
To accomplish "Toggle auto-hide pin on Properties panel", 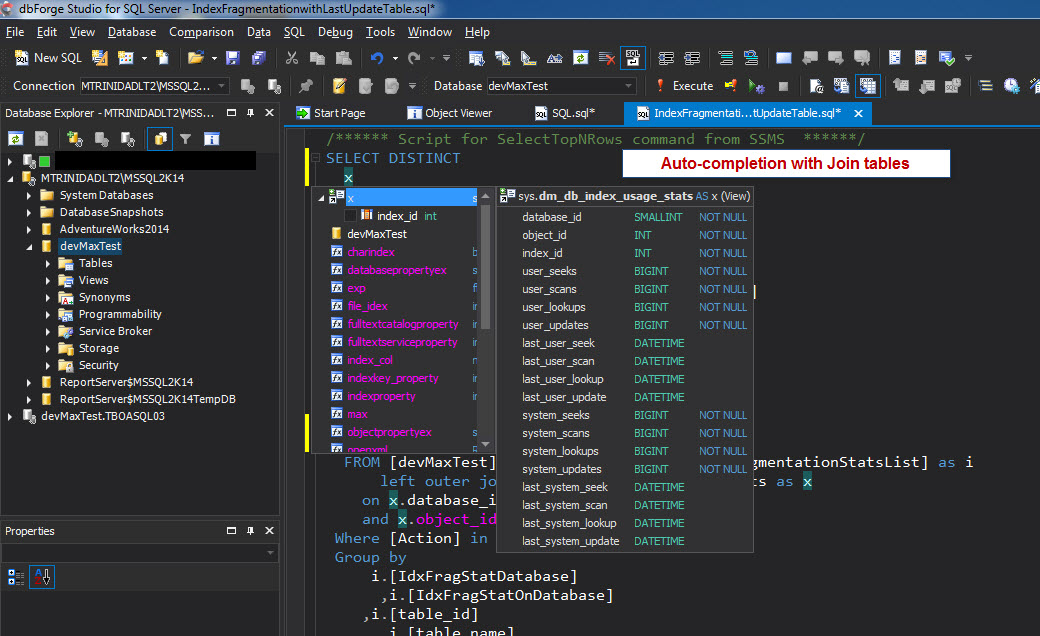I will [x=250, y=531].
